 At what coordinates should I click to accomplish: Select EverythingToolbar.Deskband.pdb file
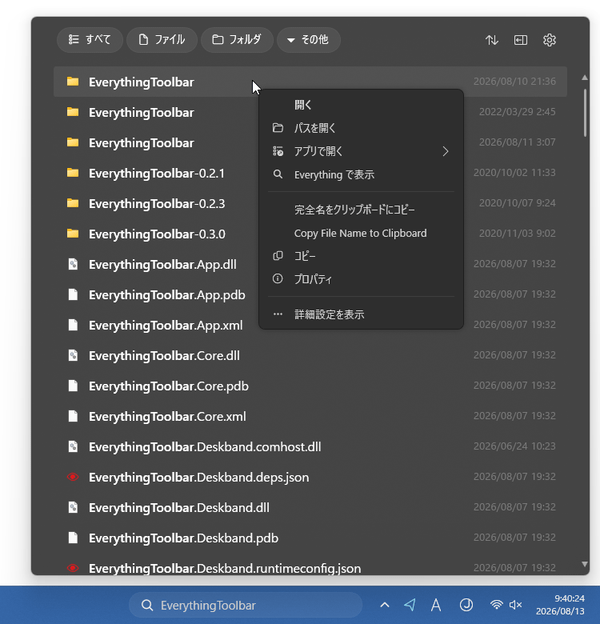point(310,538)
